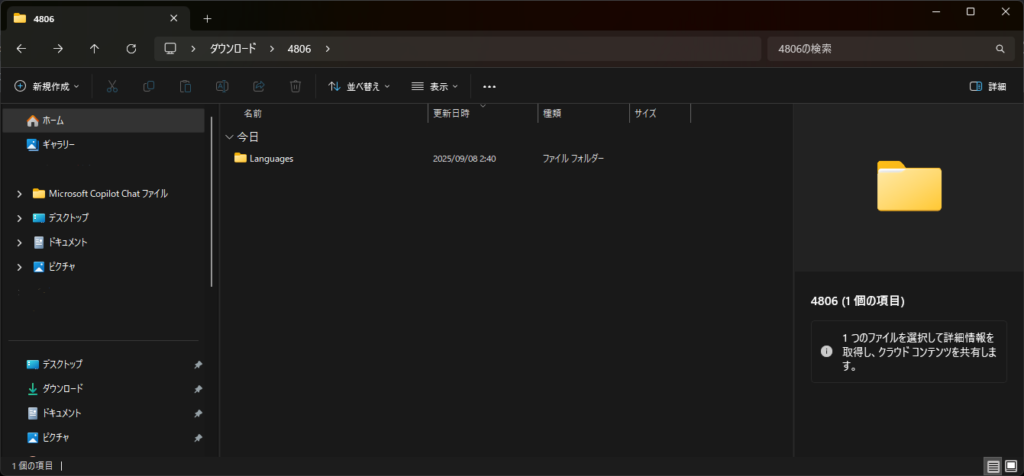
Task: Click the search magnifier icon
Action: click(x=999, y=49)
